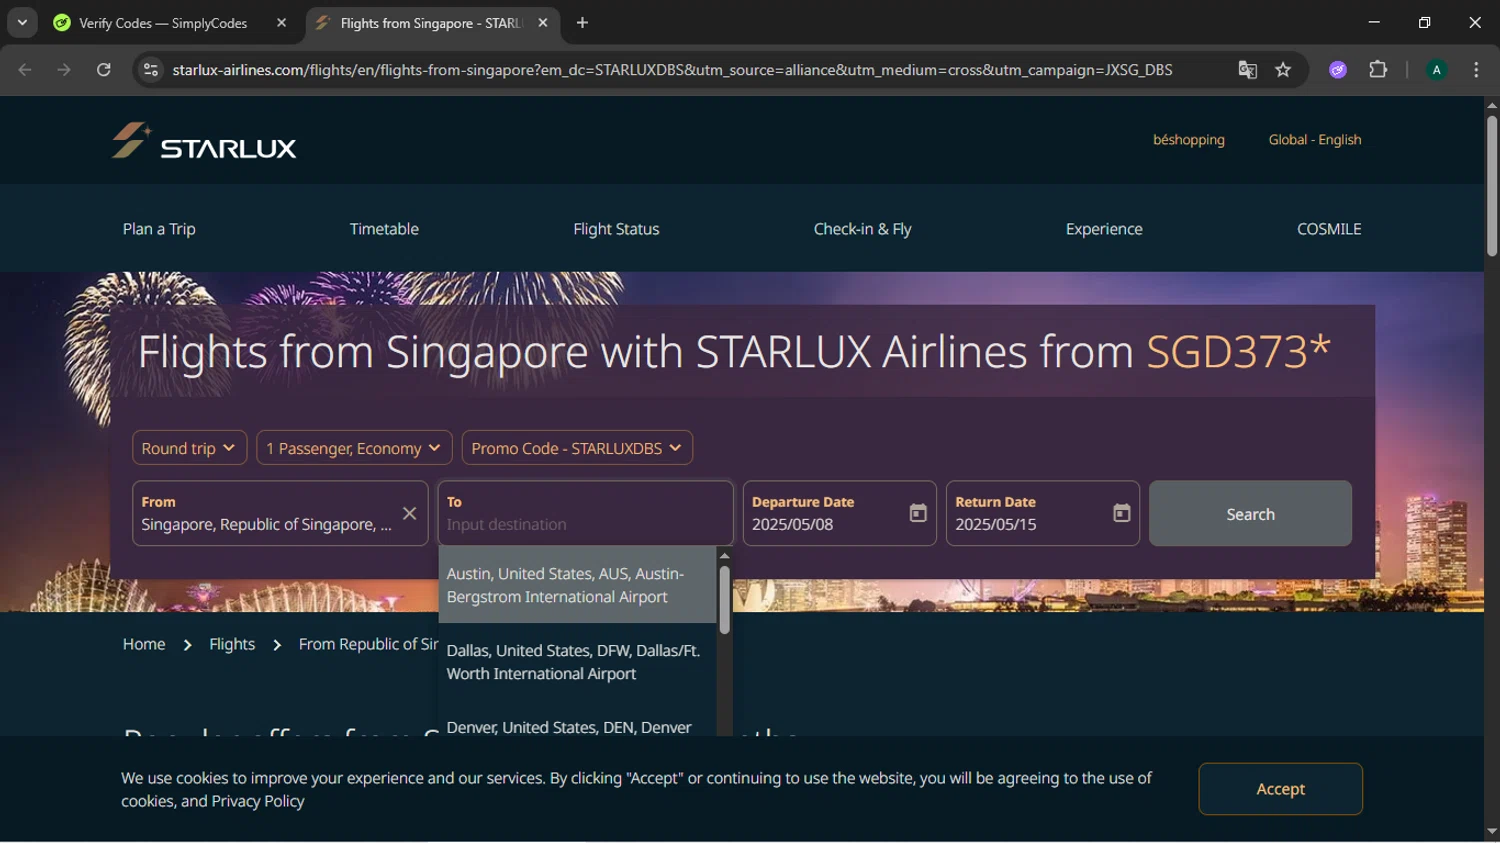Open the béshopping link
1500x843 pixels.
1189,140
